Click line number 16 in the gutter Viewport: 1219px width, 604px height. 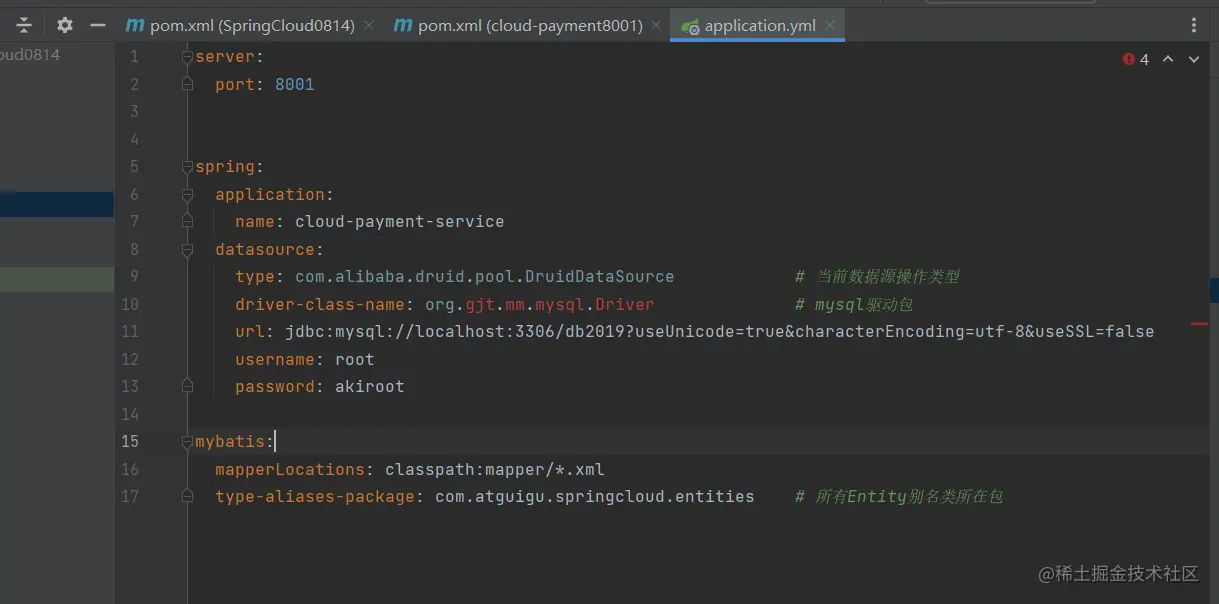point(130,469)
